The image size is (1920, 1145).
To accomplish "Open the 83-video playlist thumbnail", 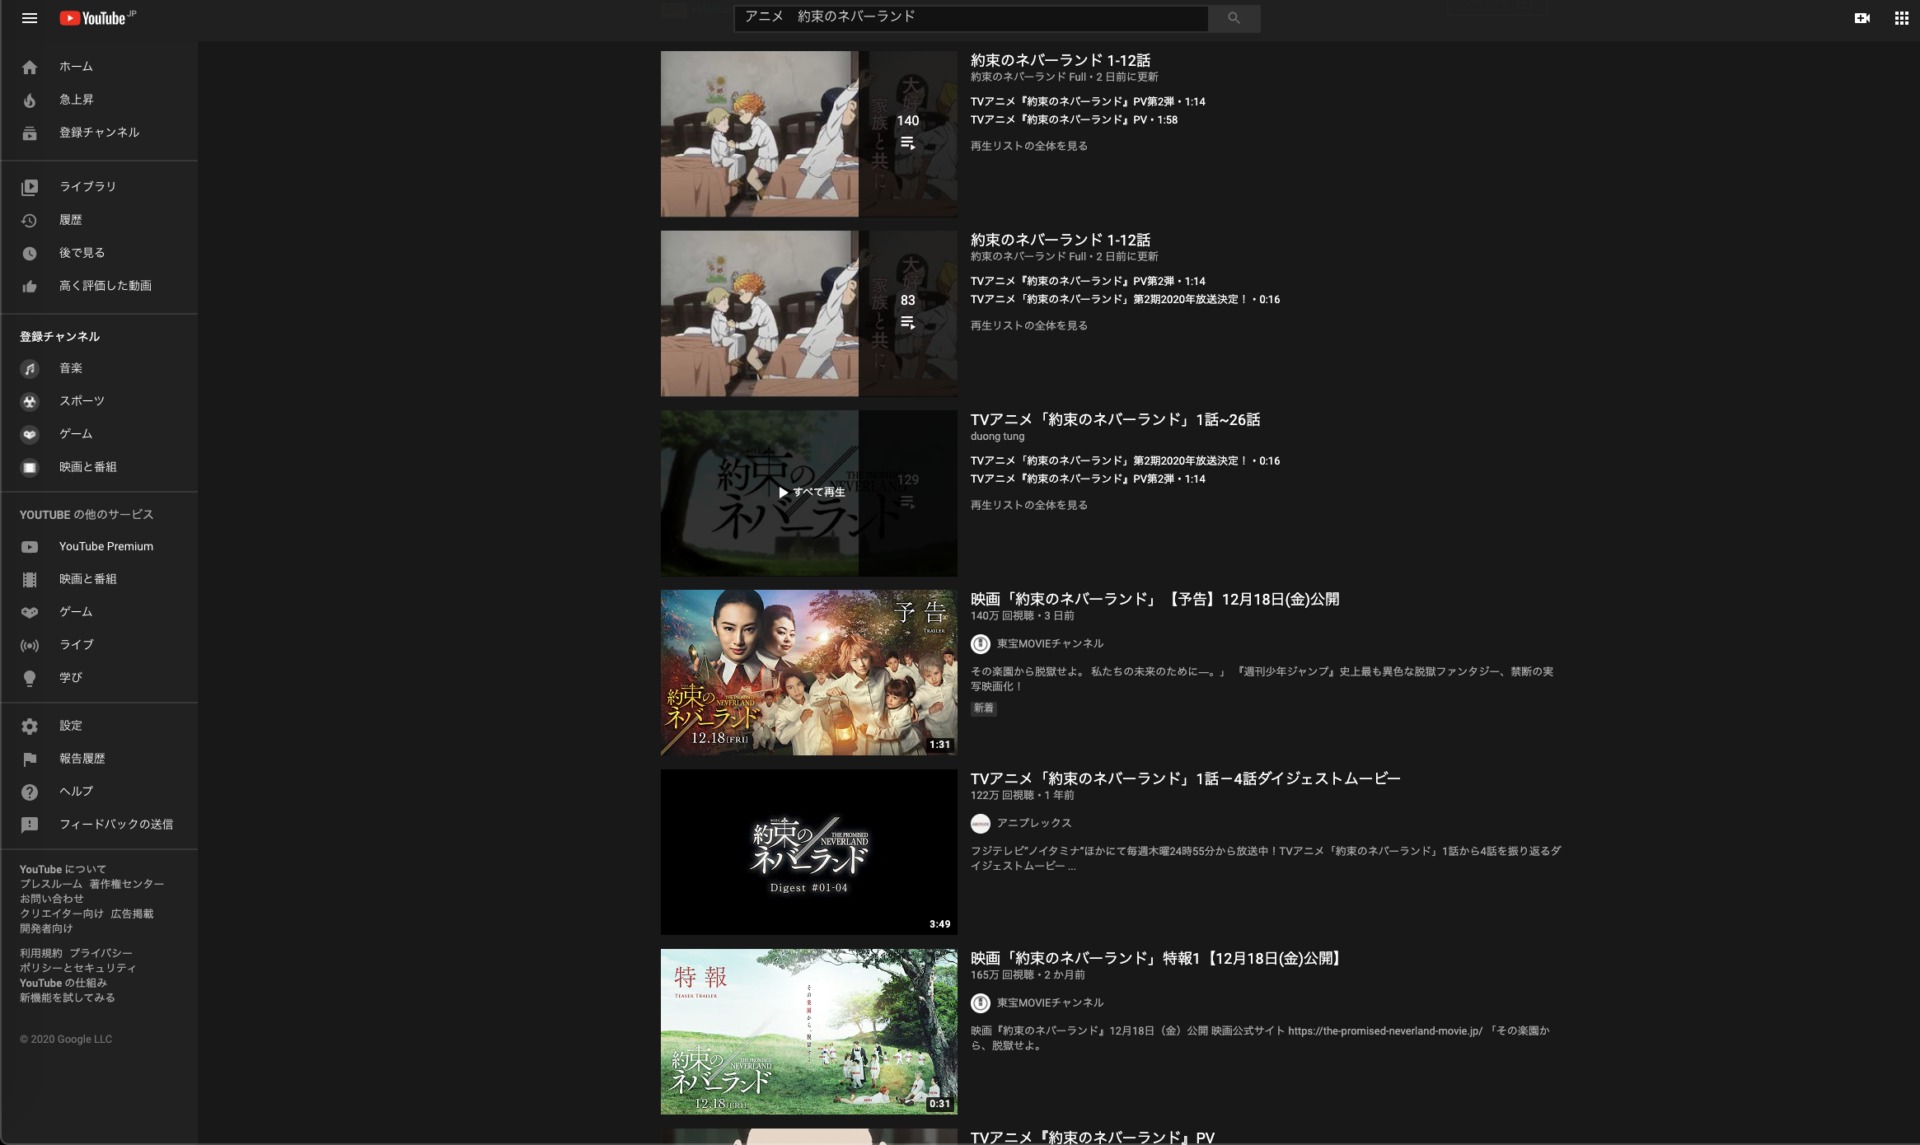I will [808, 314].
